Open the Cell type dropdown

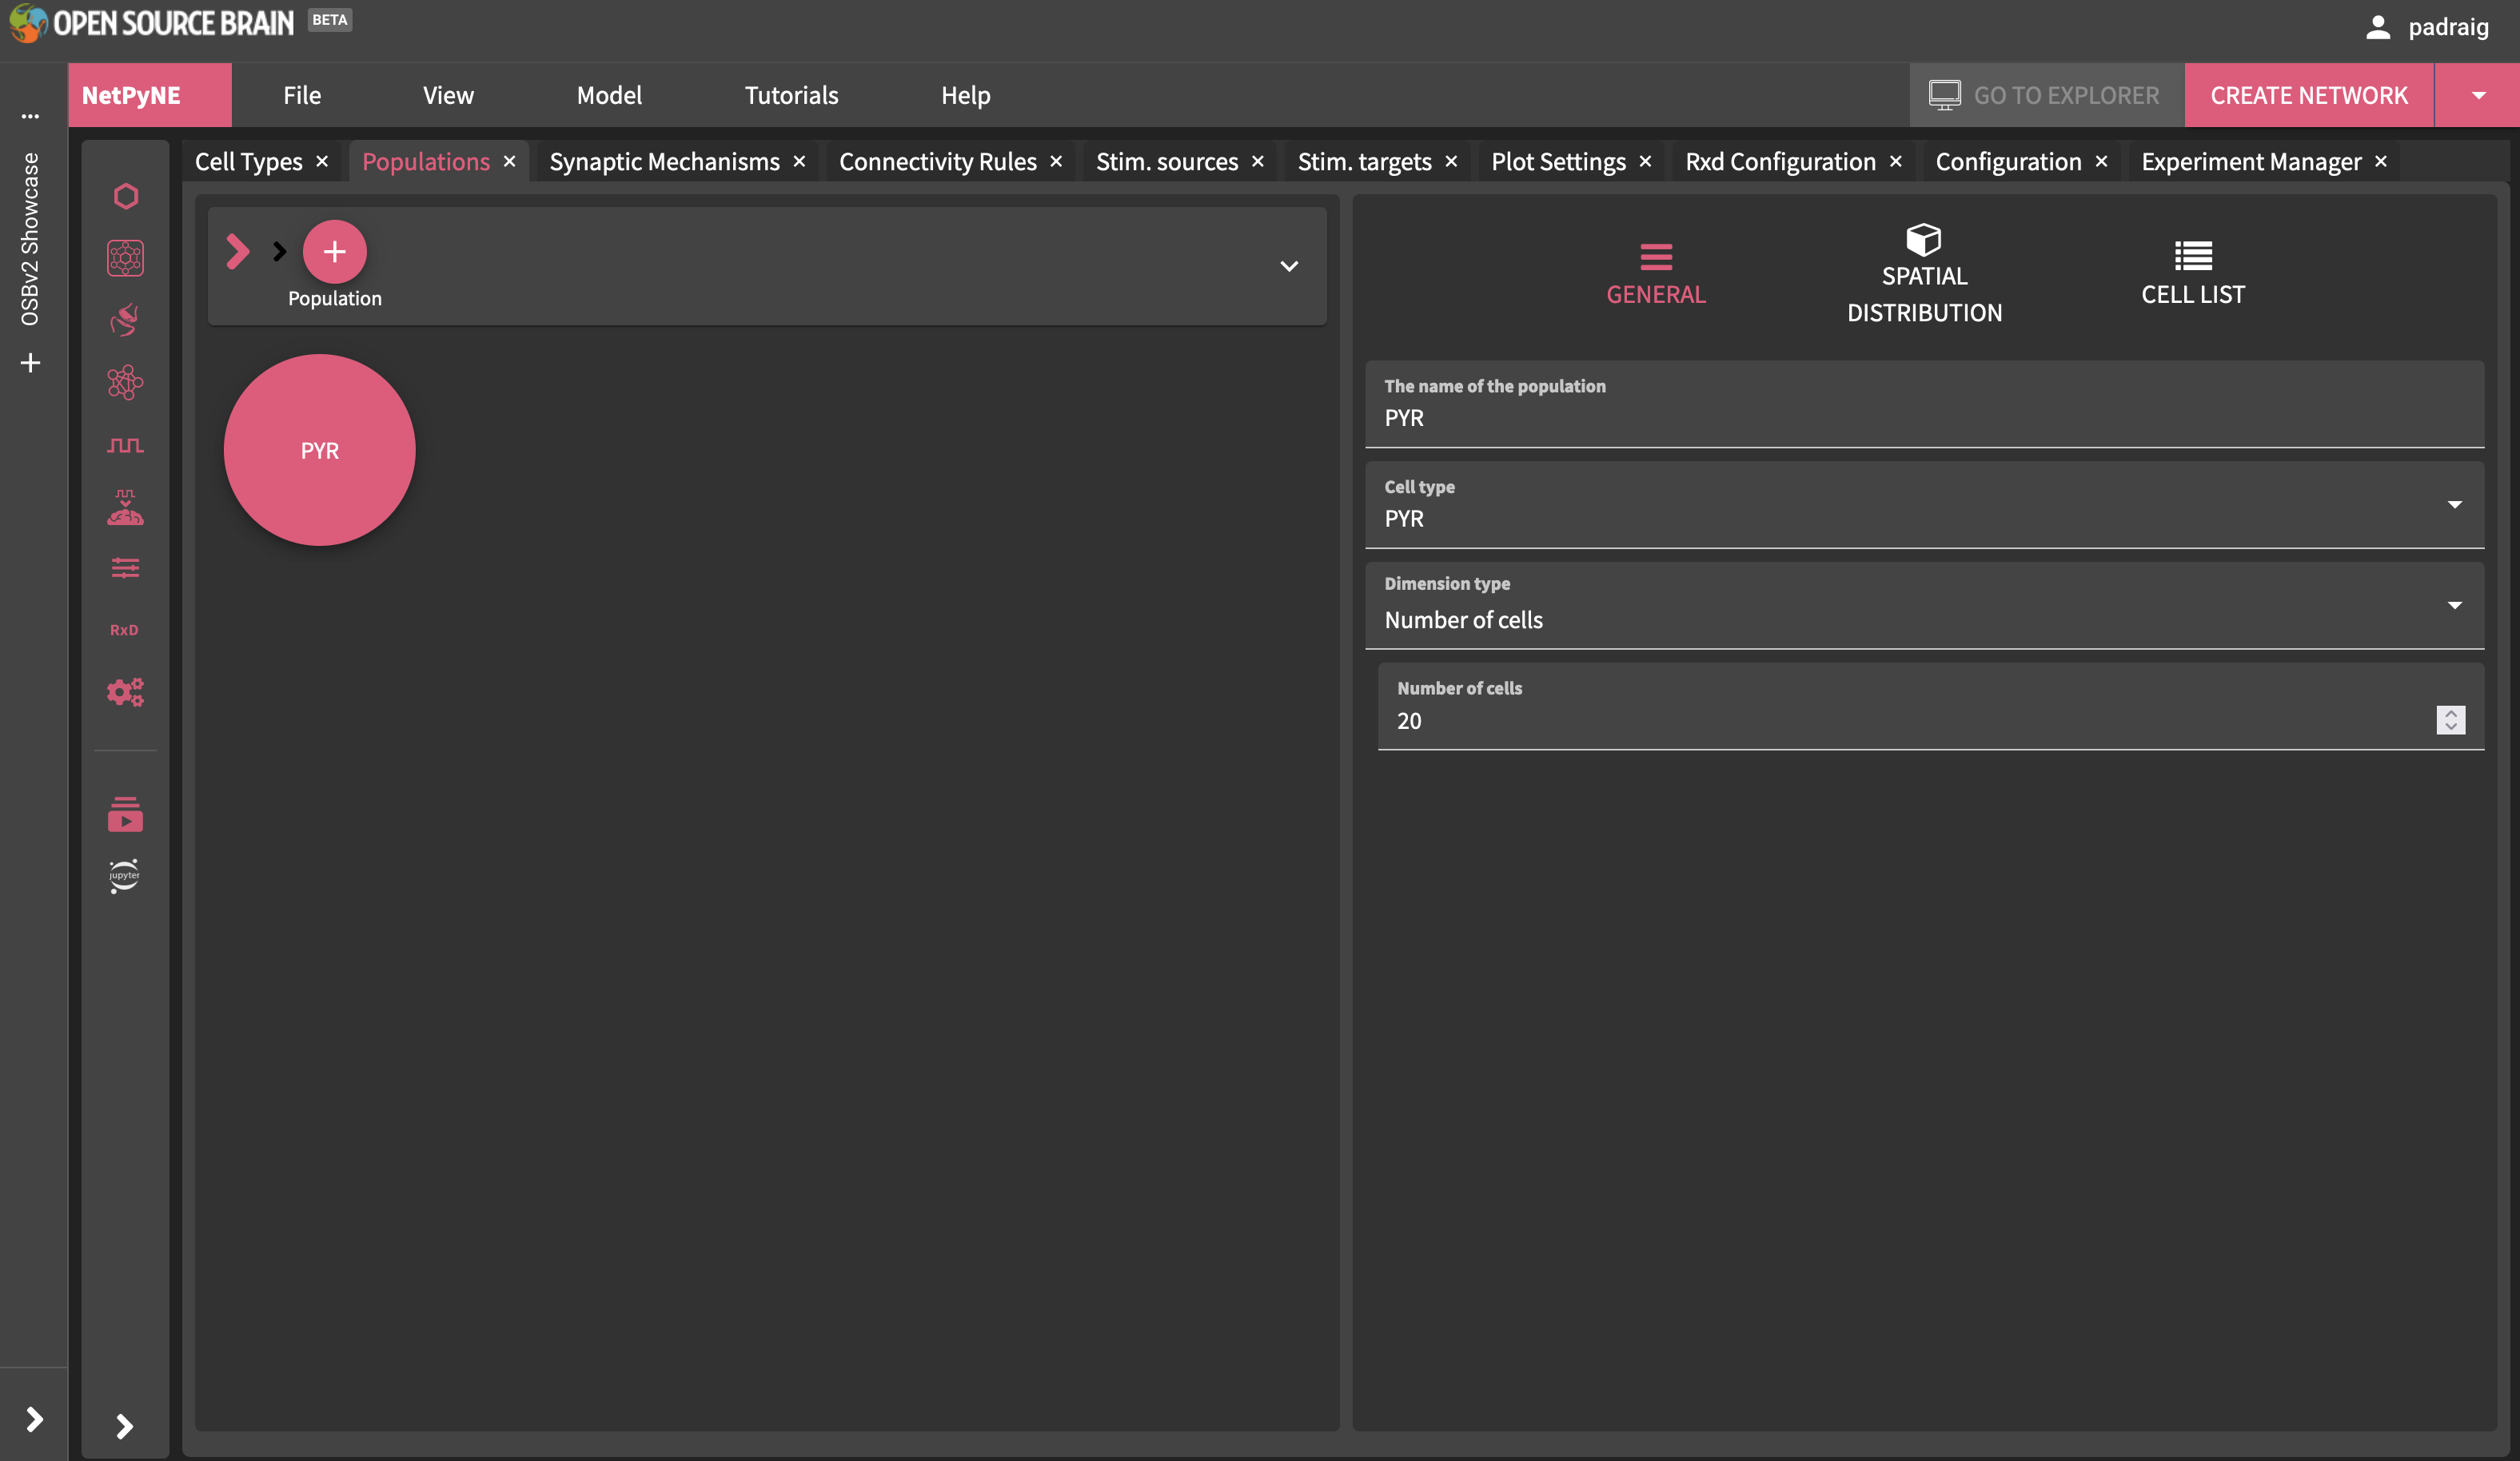point(1924,504)
